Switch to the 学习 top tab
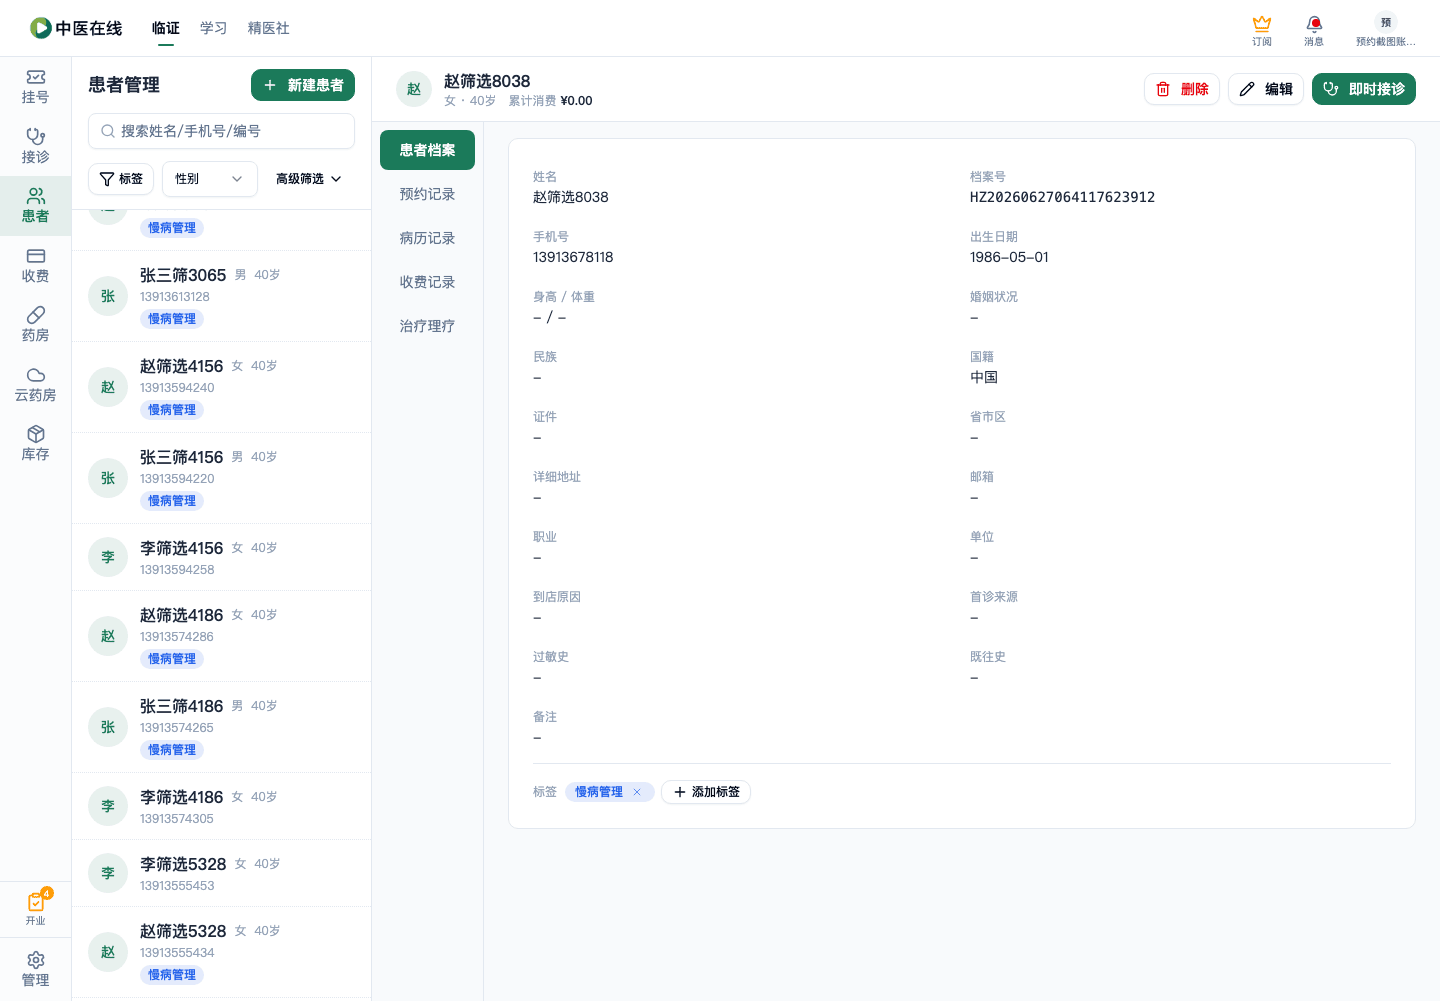The height and width of the screenshot is (1001, 1440). point(214,28)
